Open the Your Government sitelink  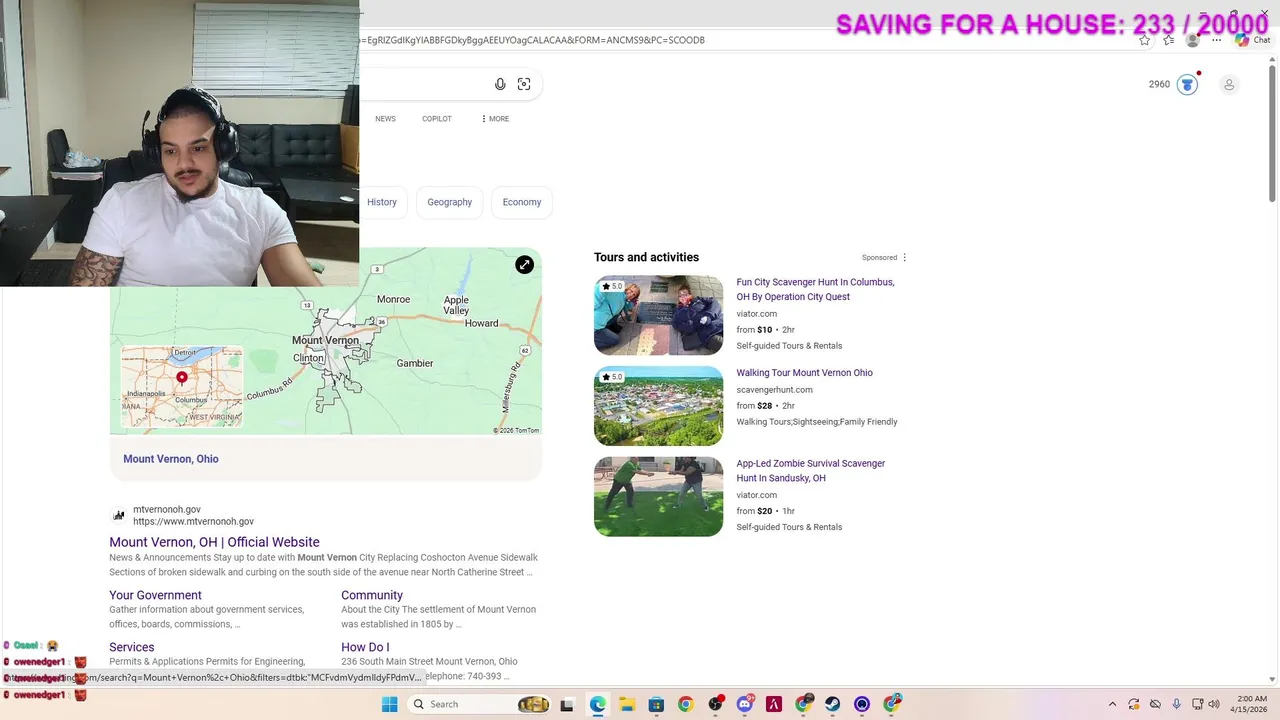tap(155, 595)
